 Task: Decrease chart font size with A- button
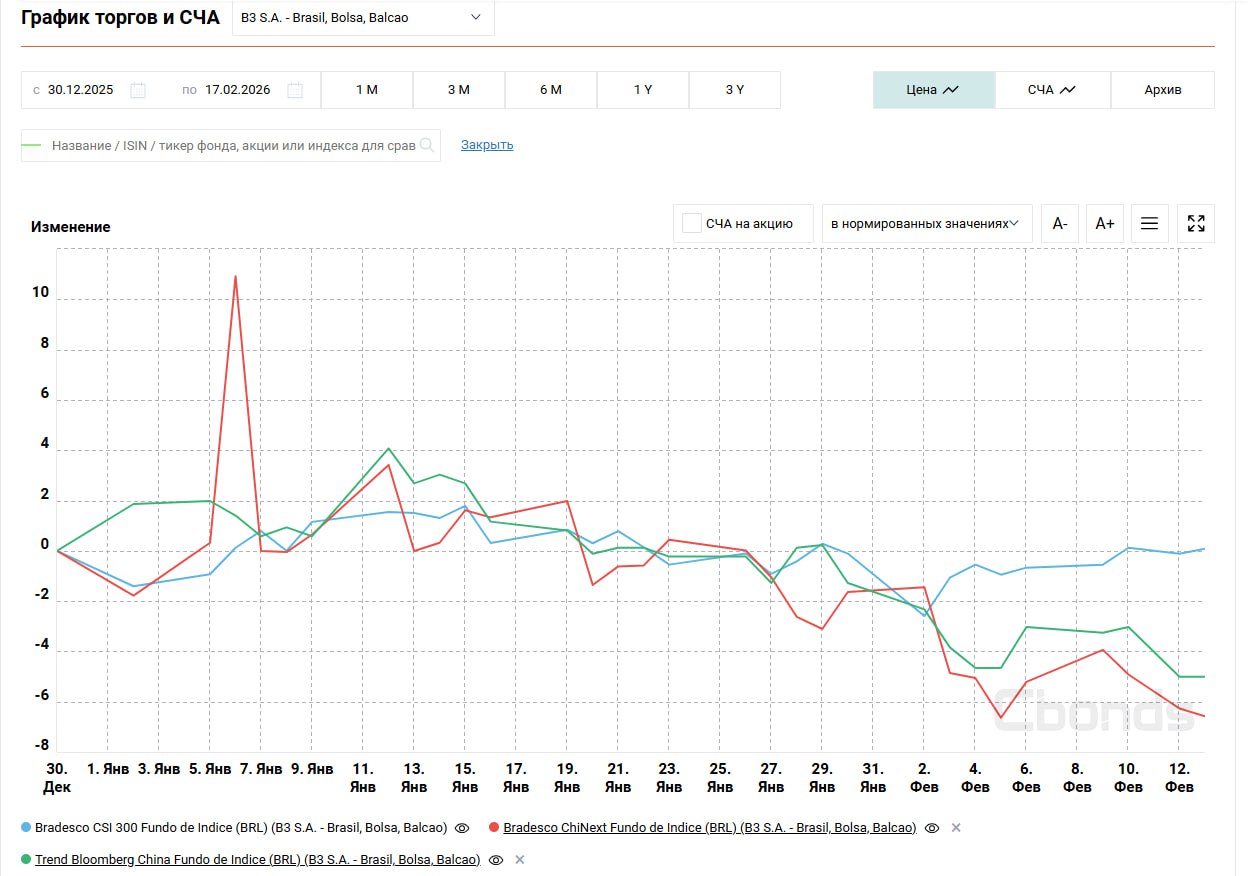(1060, 223)
